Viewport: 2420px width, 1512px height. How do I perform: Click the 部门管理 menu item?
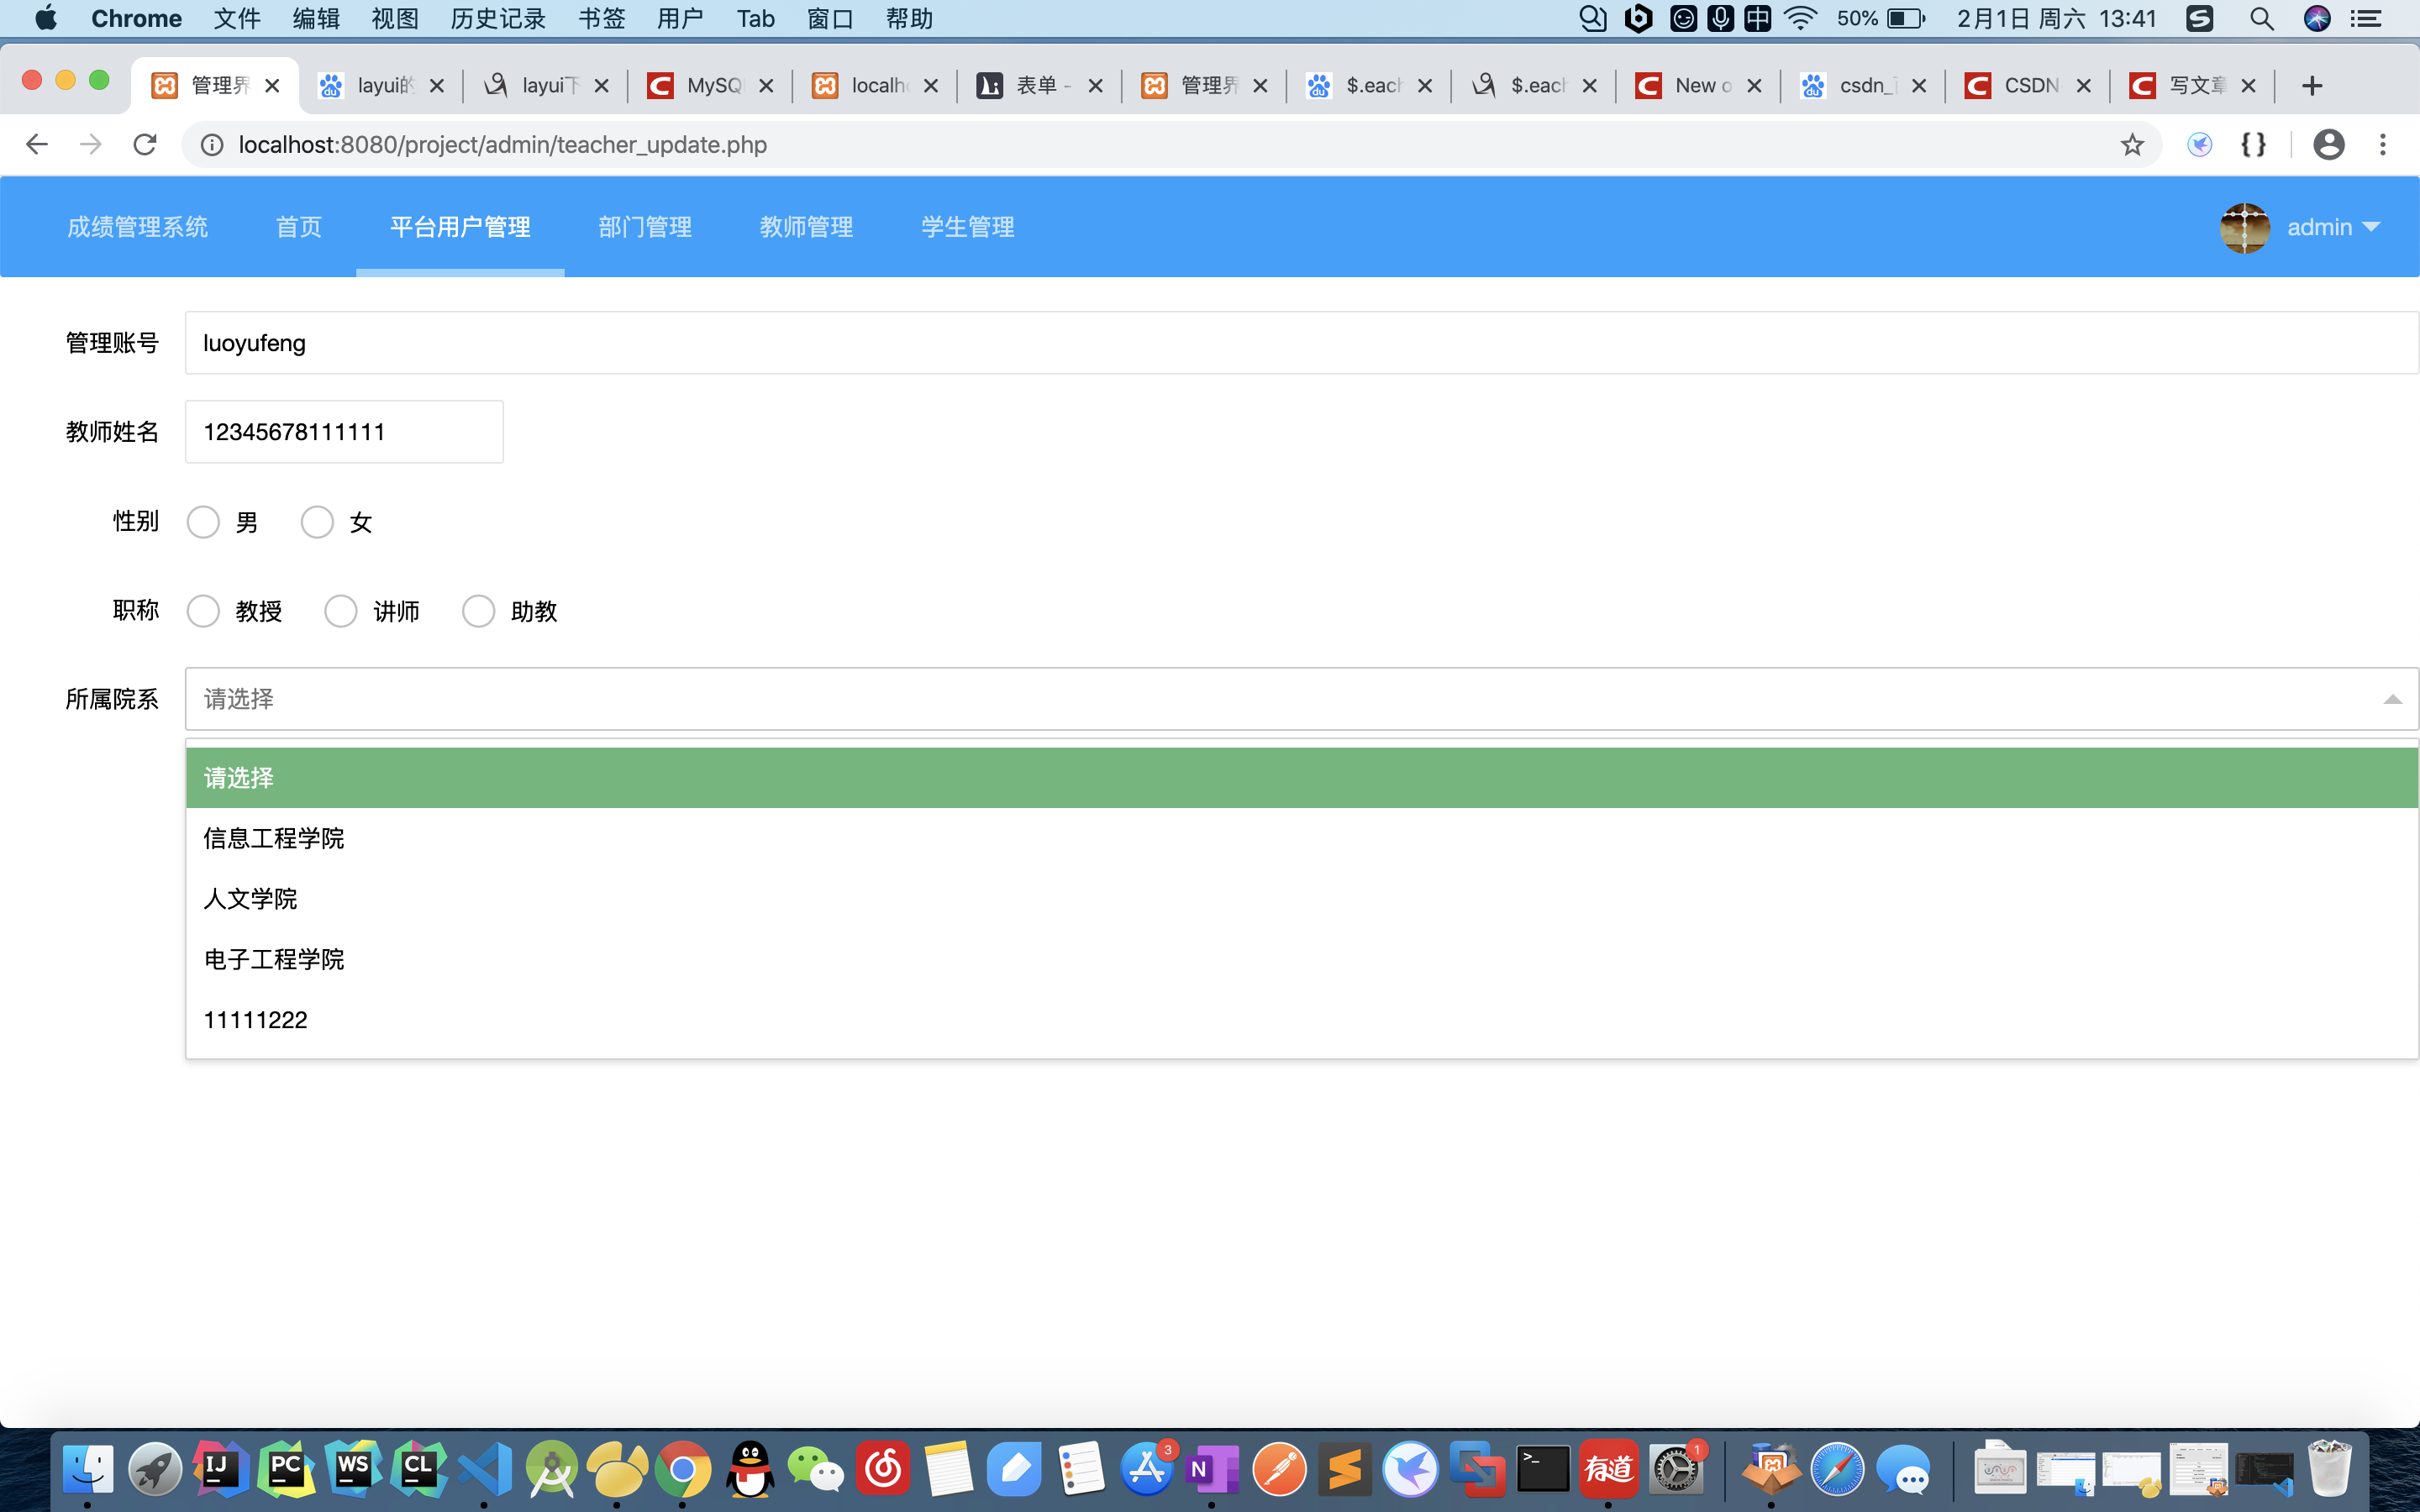(644, 227)
